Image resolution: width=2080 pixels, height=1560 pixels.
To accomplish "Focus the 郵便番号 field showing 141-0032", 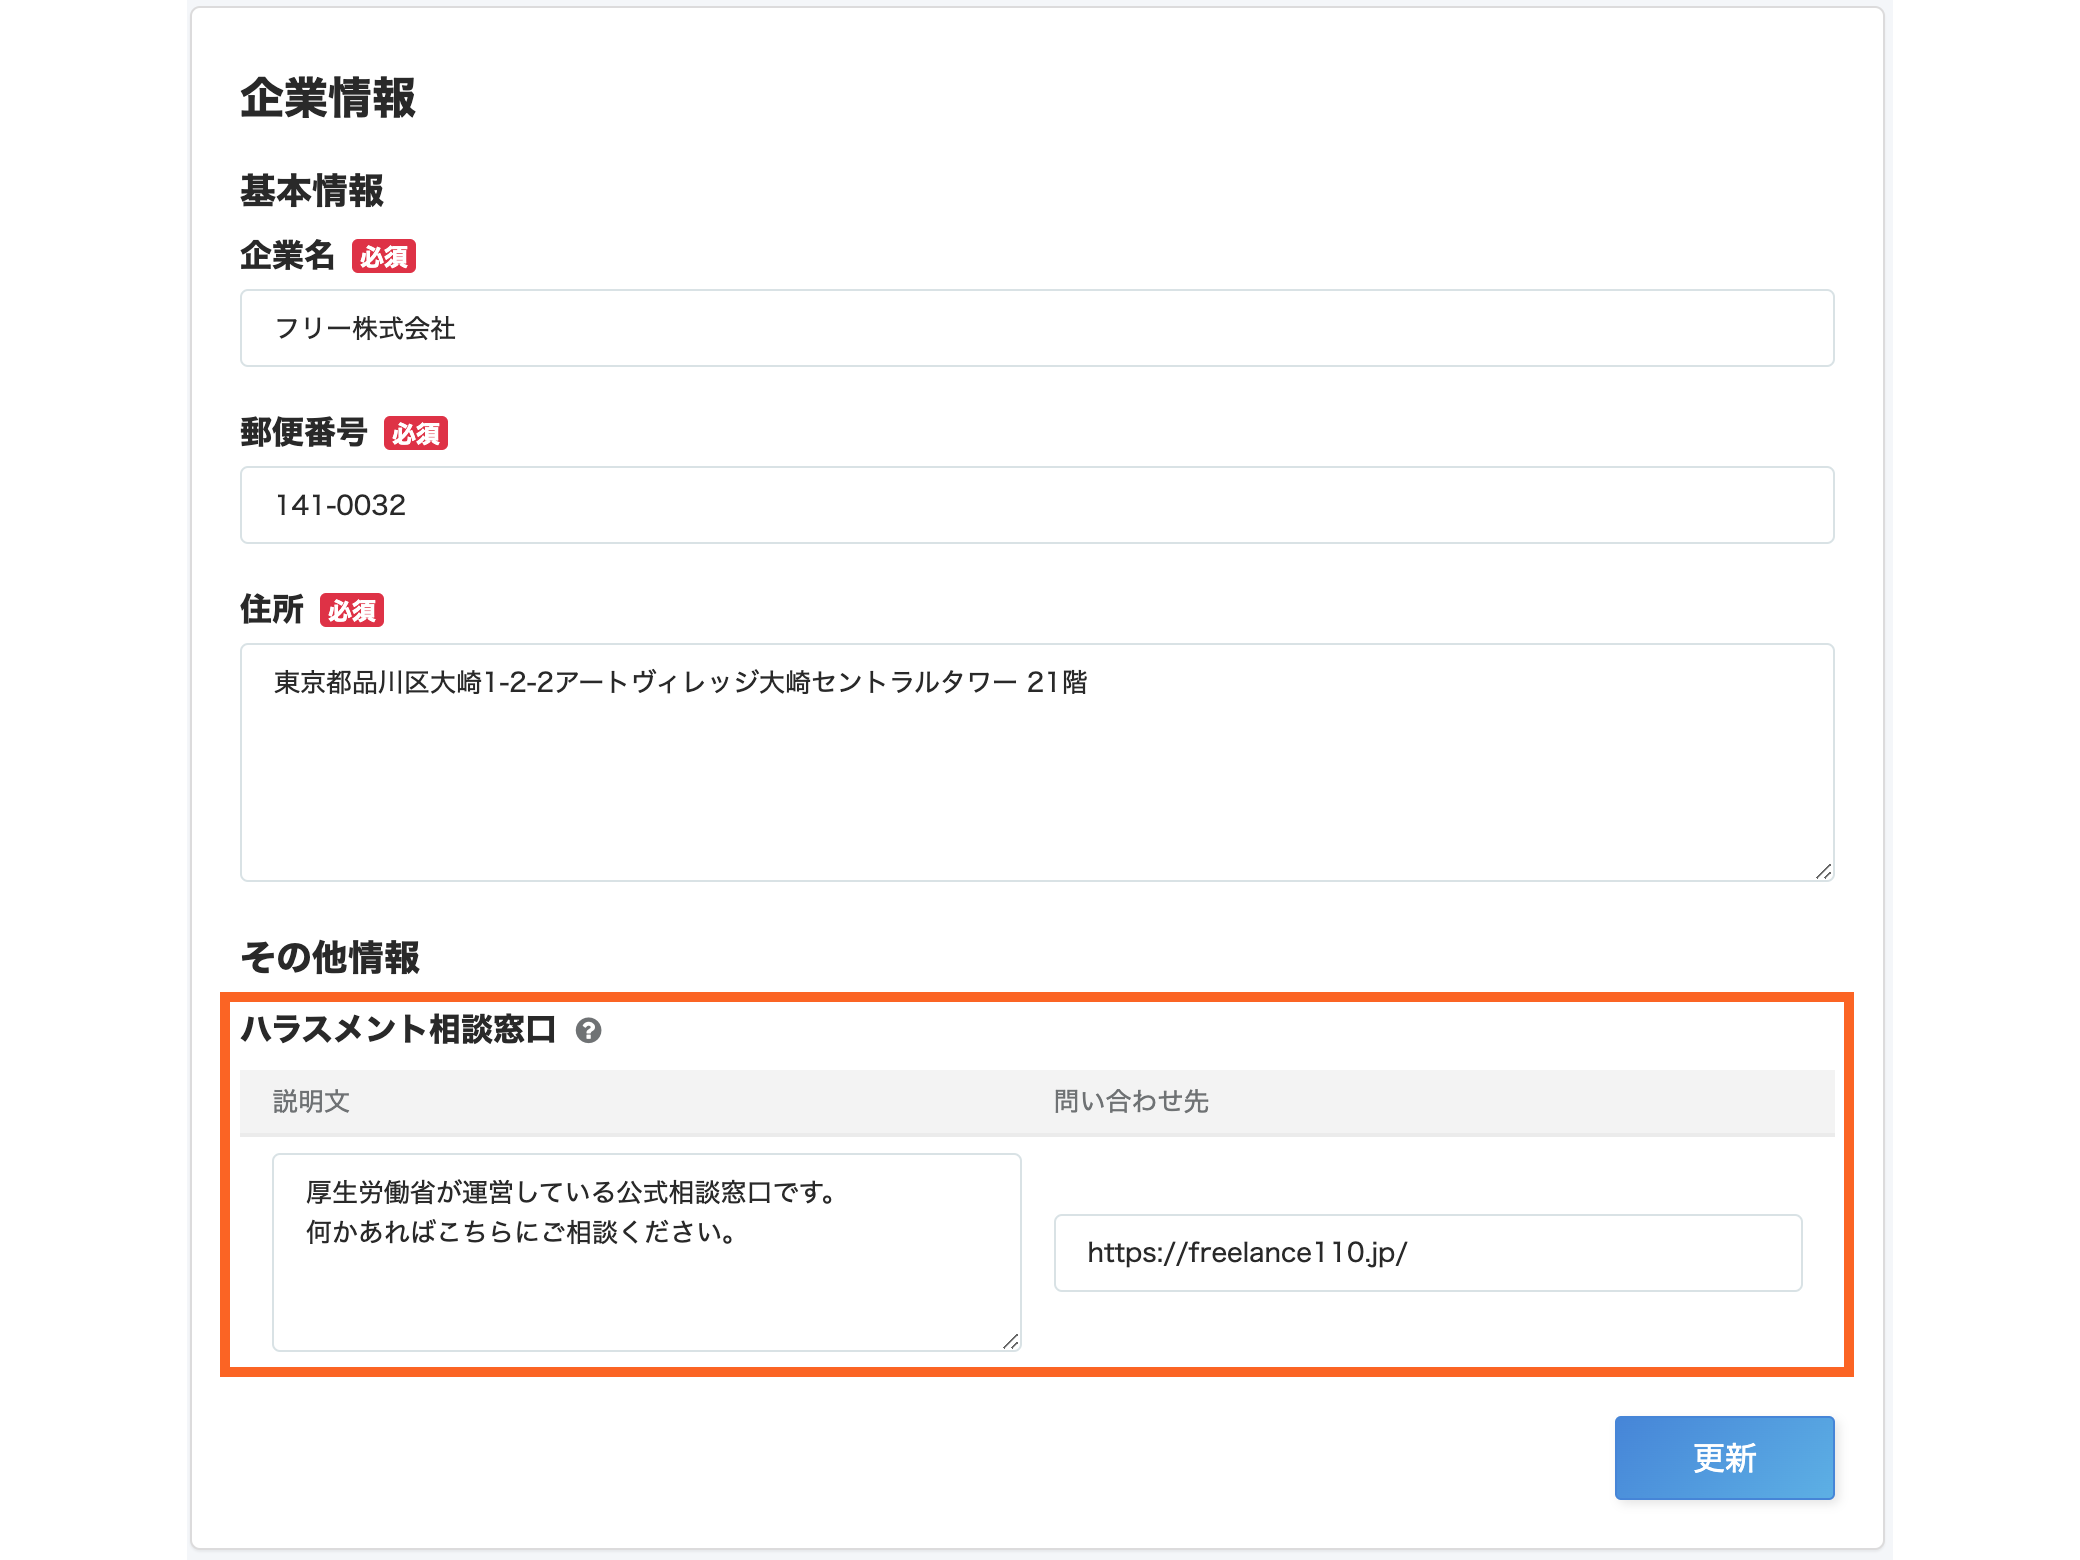I will pyautogui.click(x=1037, y=505).
